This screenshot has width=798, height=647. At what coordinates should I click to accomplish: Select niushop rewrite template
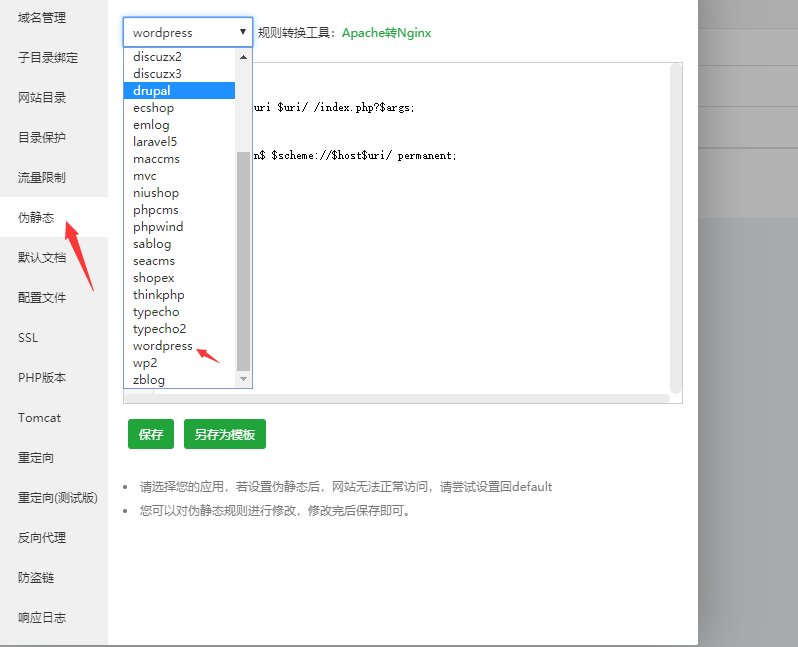coord(180,193)
